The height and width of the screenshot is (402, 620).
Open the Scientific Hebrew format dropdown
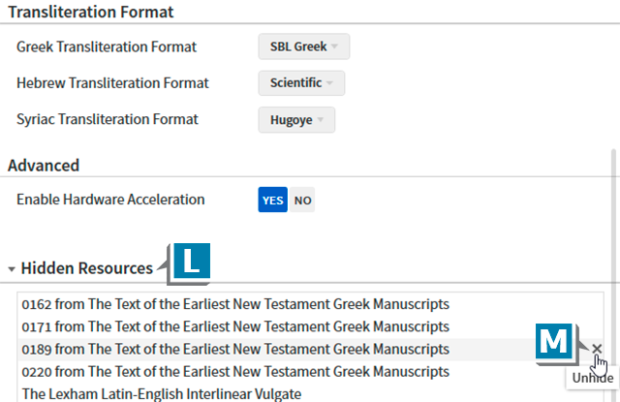(301, 83)
